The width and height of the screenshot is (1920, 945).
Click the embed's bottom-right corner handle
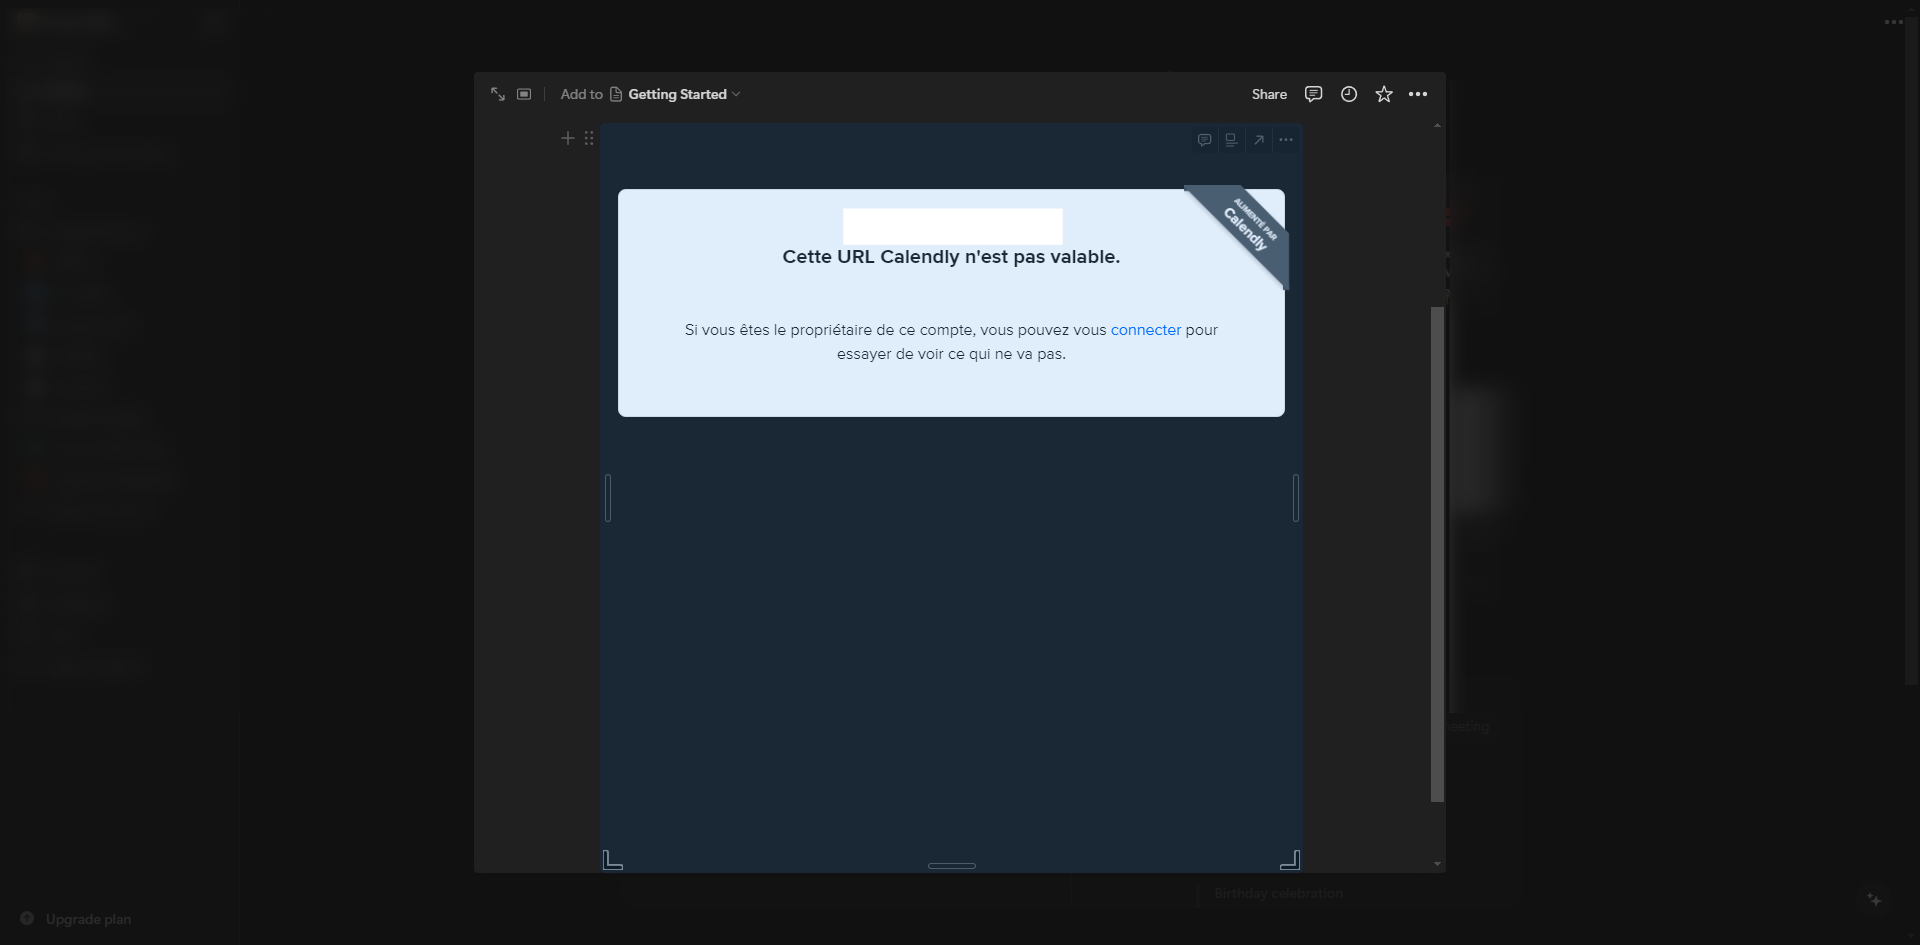click(1290, 860)
